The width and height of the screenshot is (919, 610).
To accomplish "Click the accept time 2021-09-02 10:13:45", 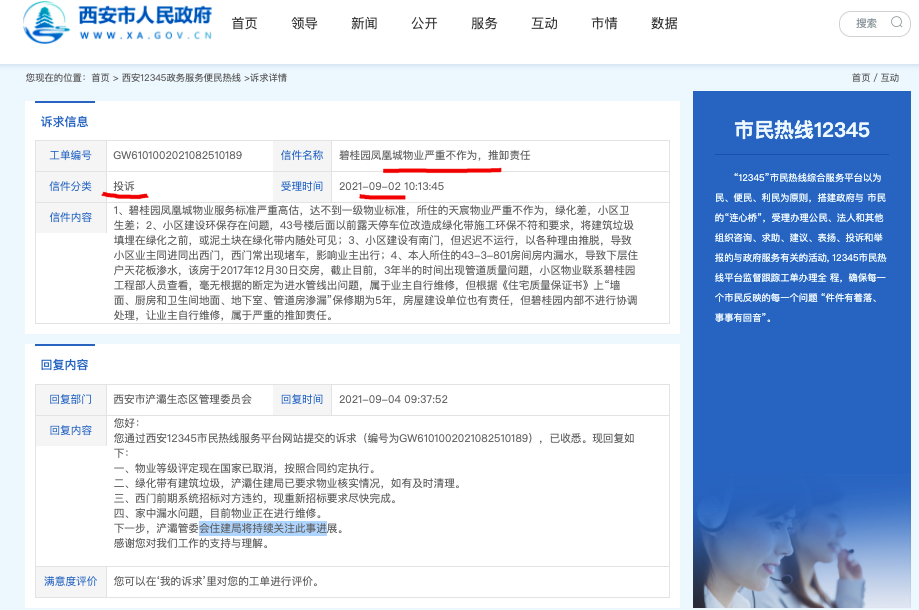I will [392, 187].
